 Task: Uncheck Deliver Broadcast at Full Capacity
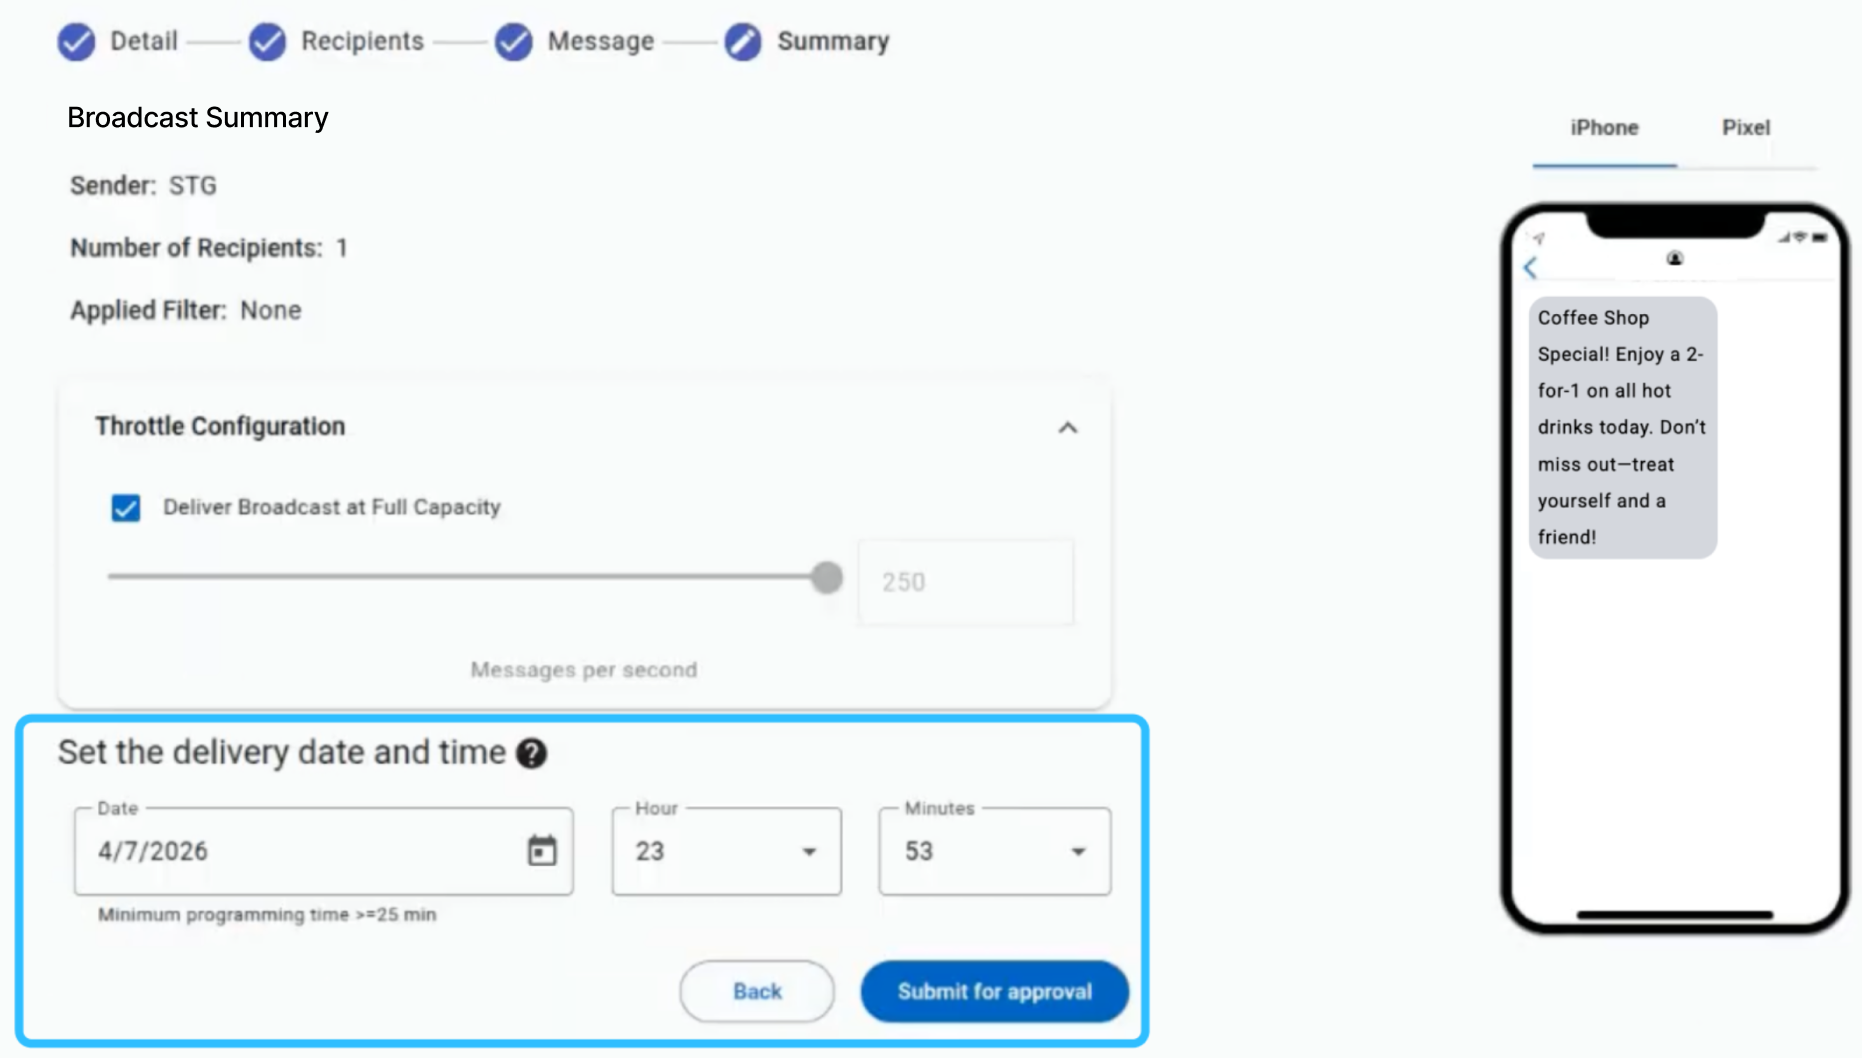[126, 508]
